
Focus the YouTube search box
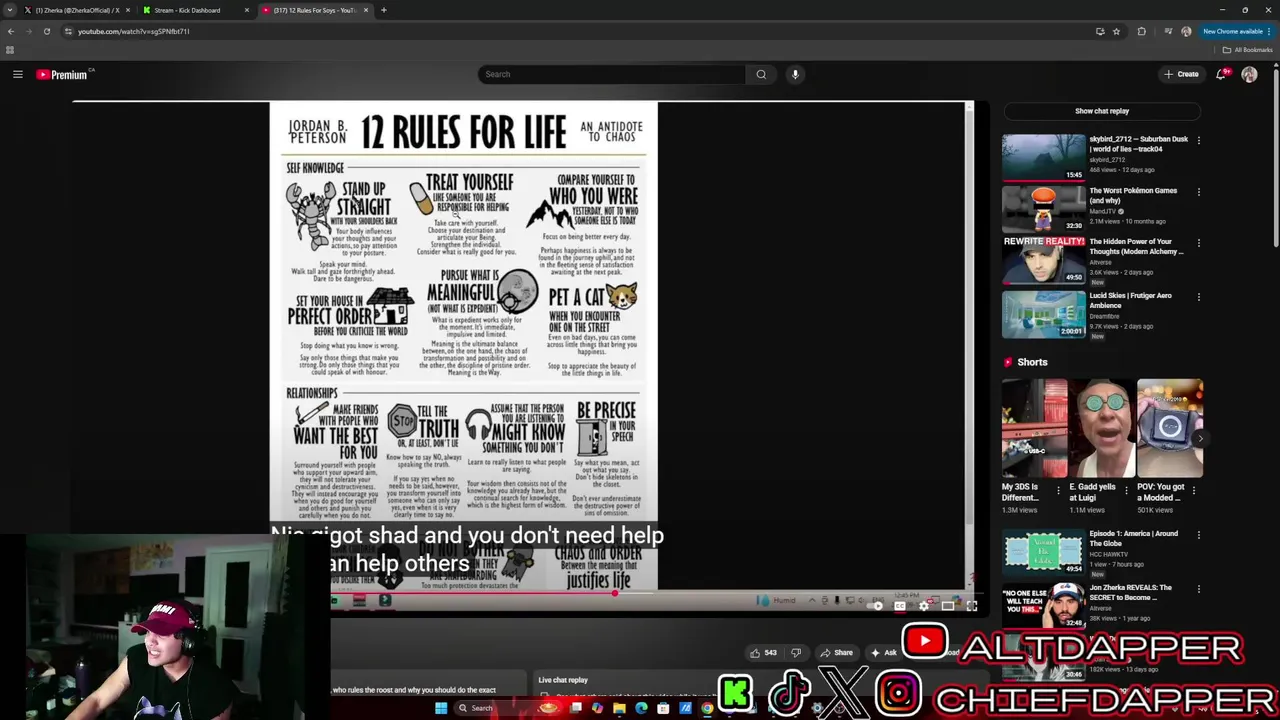pos(611,74)
